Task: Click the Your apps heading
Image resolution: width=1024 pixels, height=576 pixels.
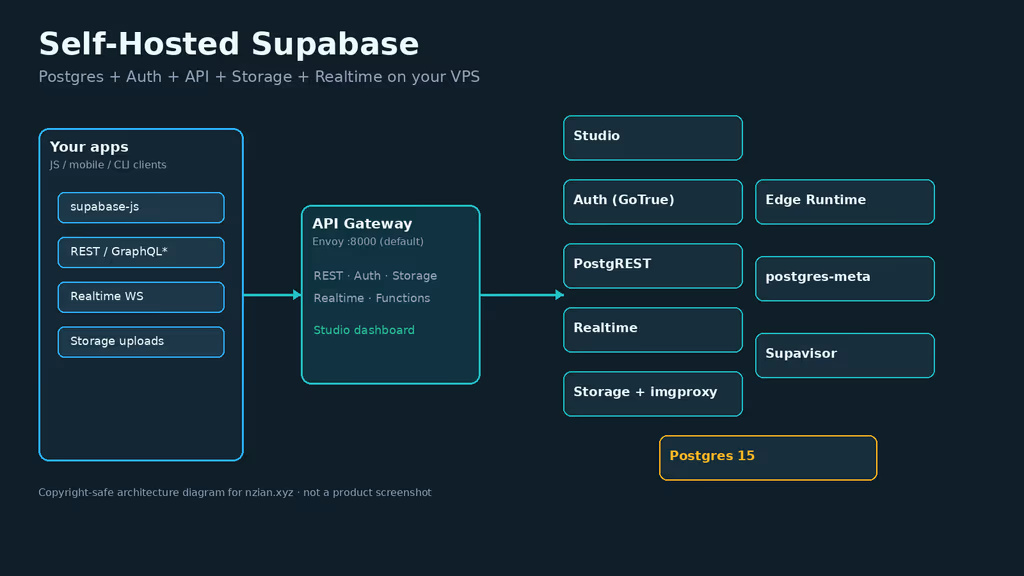Action: pyautogui.click(x=89, y=147)
